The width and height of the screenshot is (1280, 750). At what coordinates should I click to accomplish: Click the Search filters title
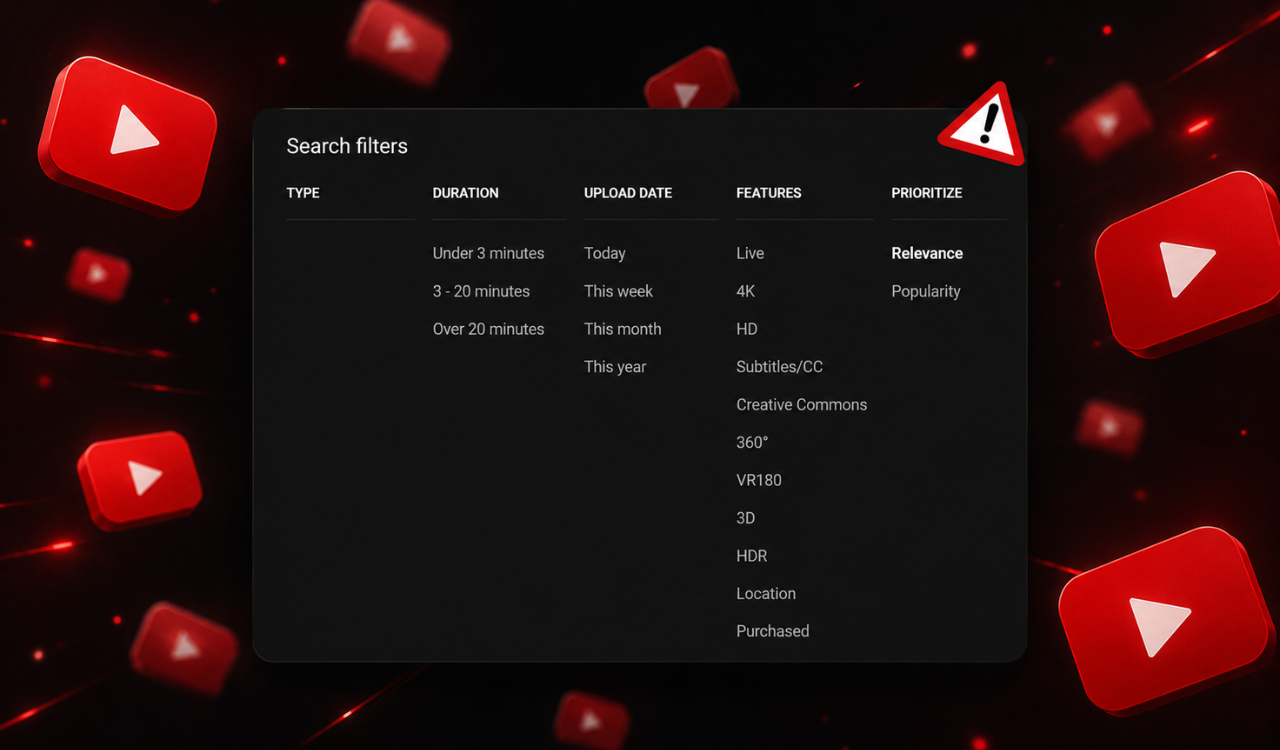[347, 146]
